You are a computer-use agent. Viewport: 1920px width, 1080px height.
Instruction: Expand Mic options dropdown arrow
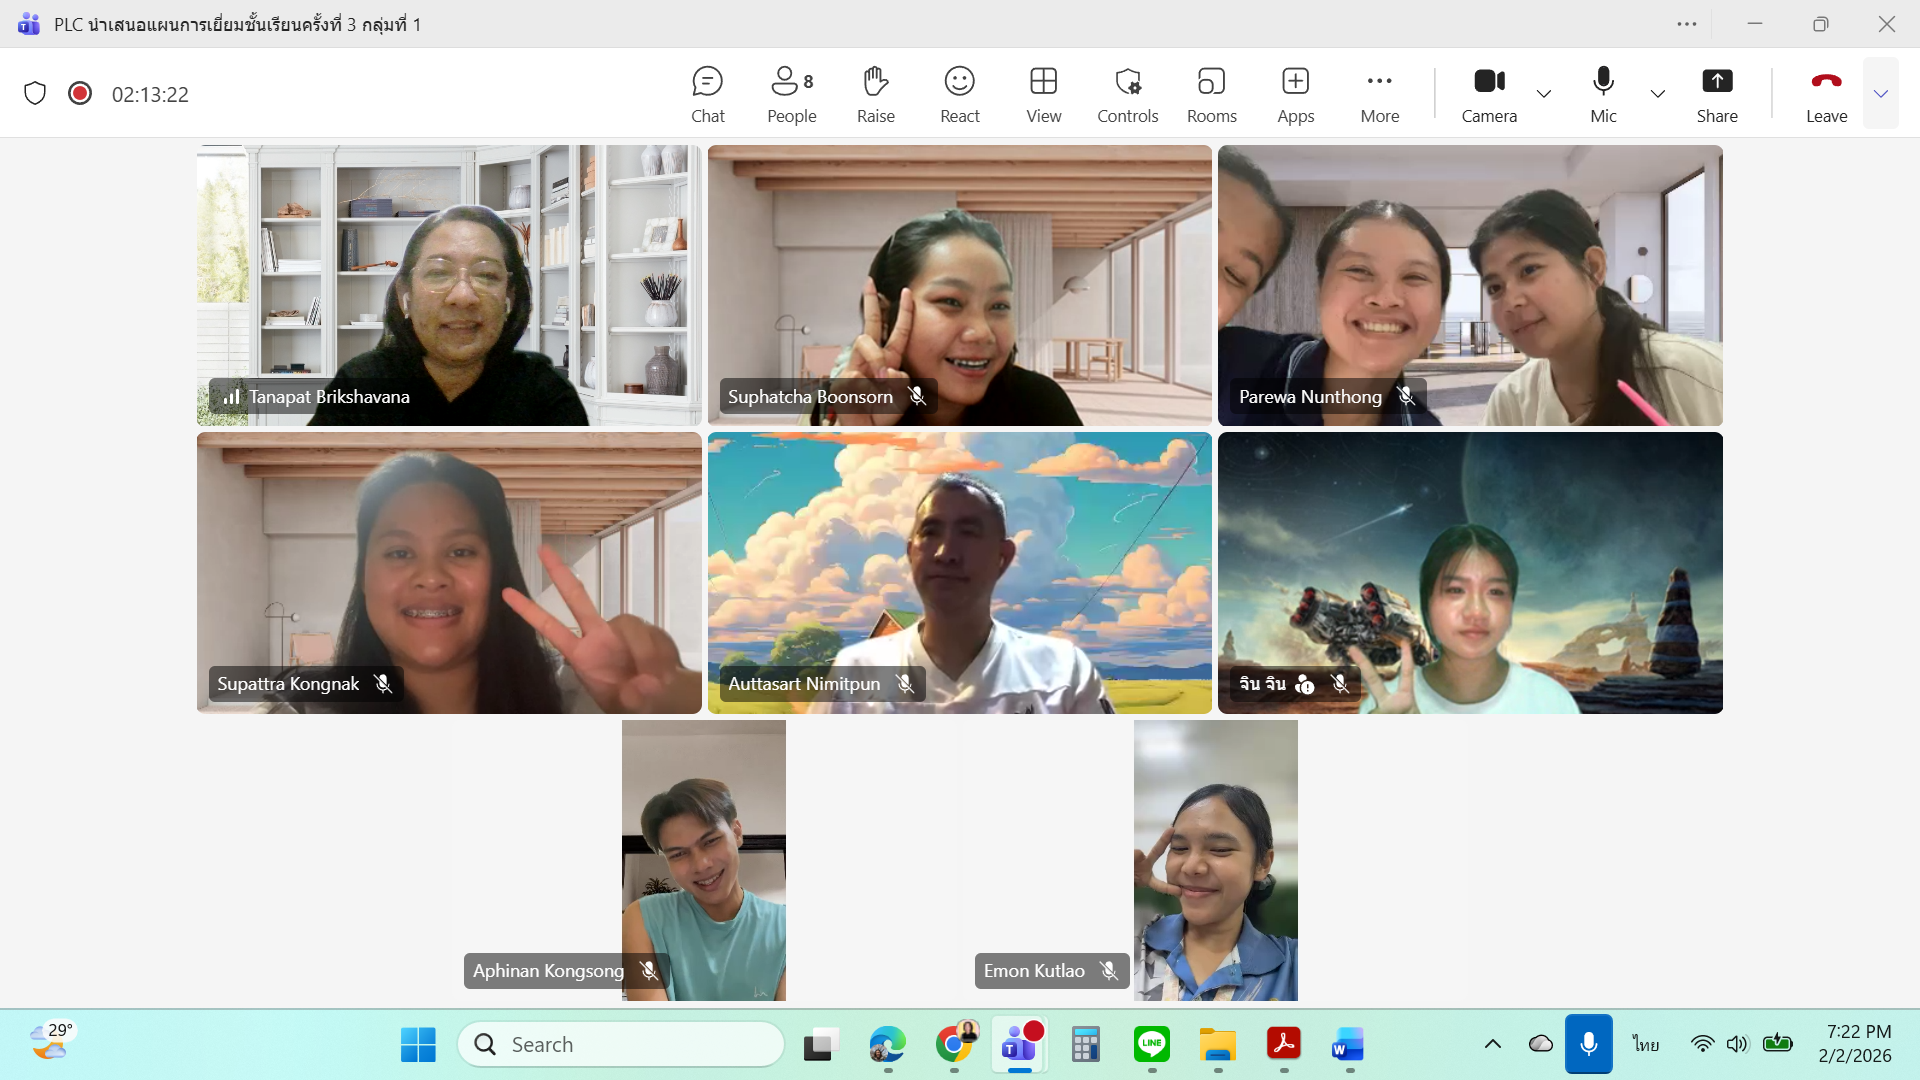1657,94
